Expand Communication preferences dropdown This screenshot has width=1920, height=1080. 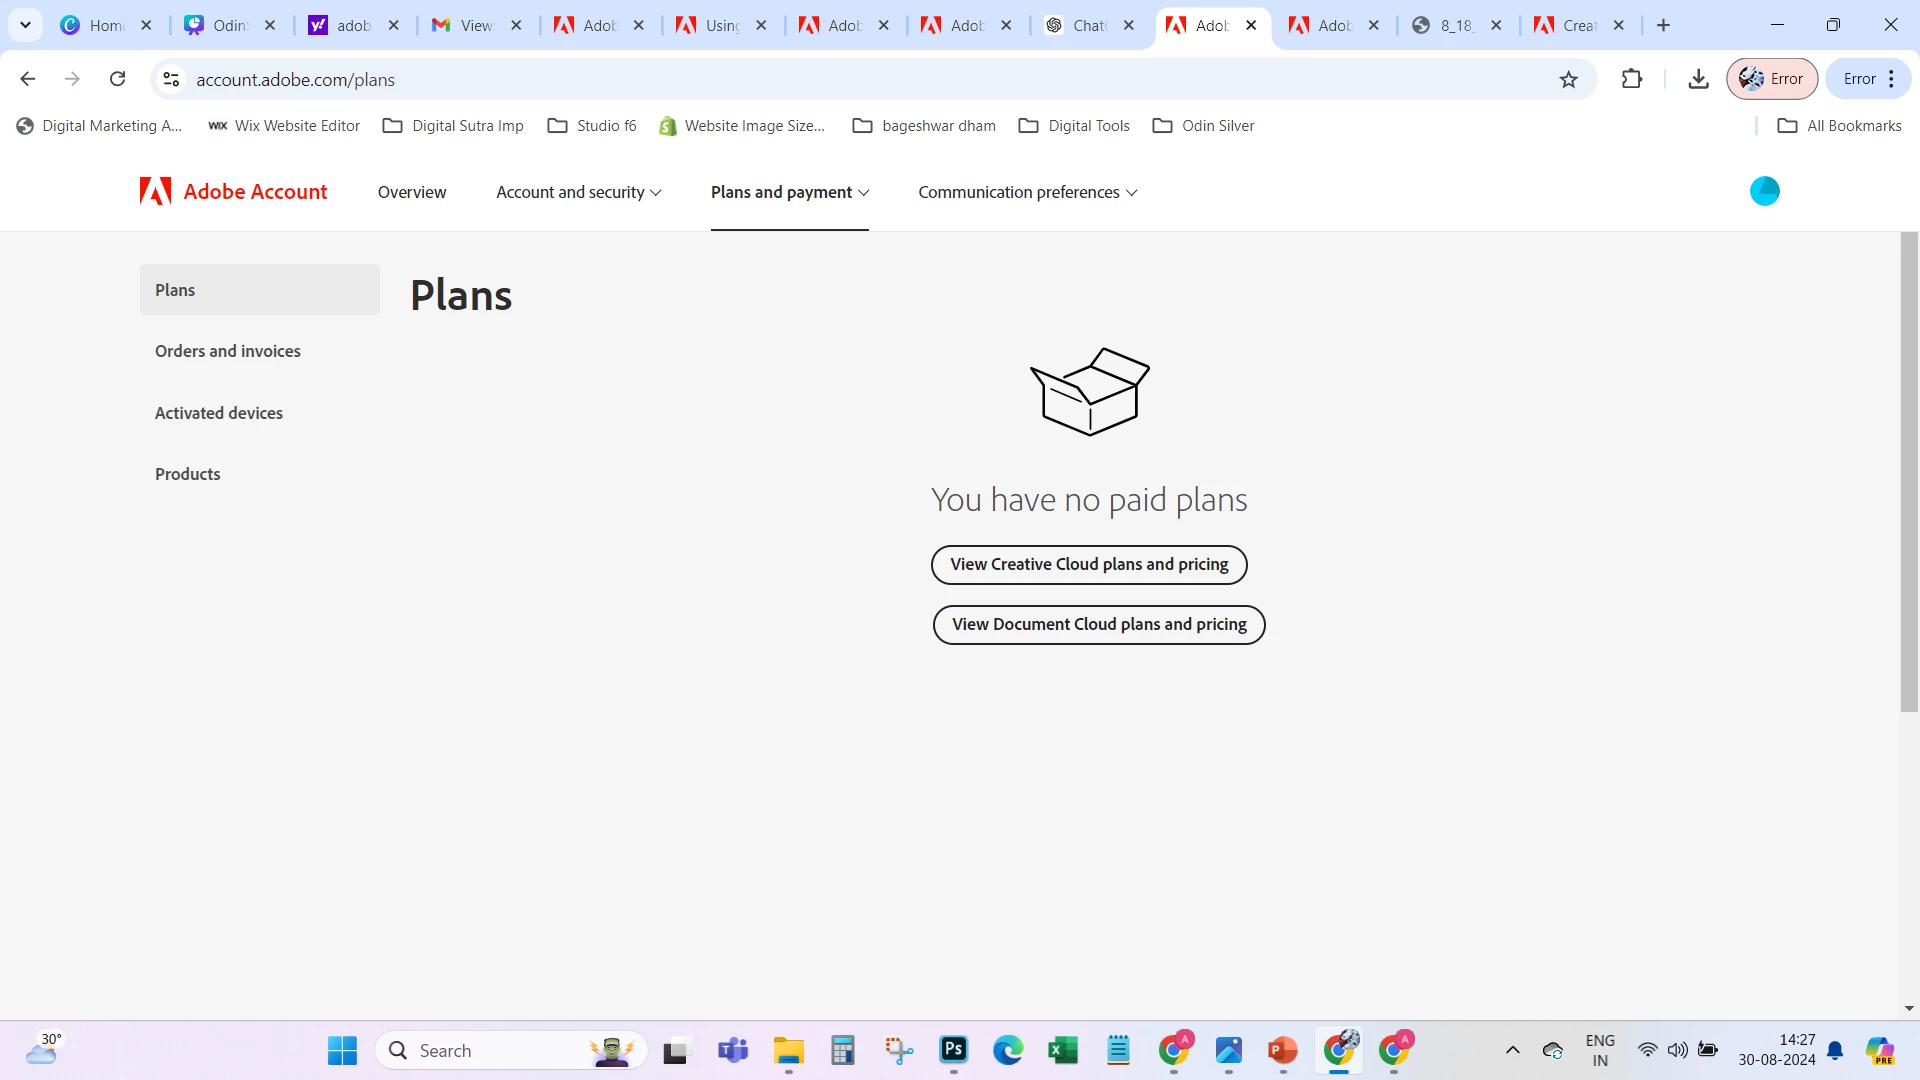point(1027,192)
